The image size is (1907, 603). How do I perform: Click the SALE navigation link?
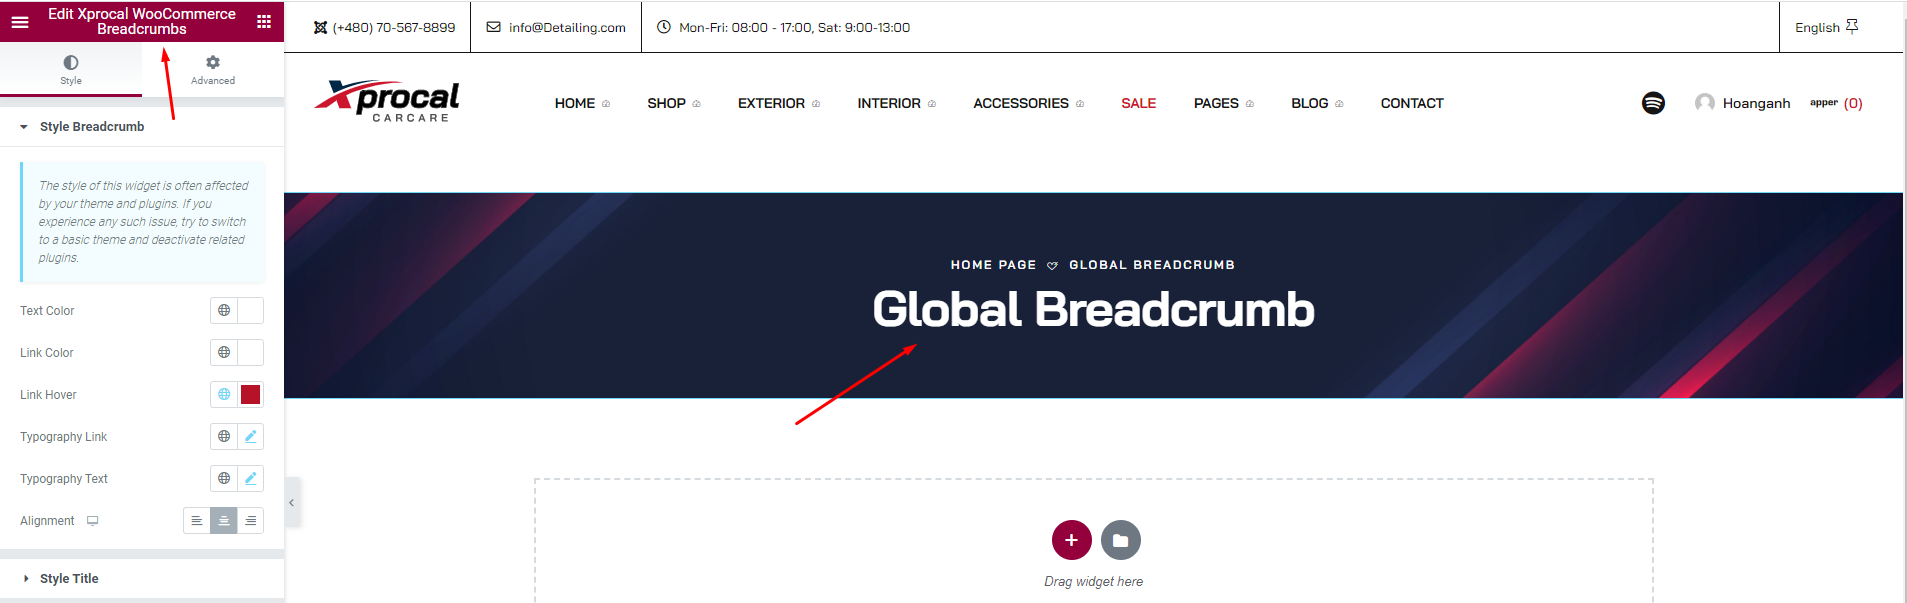(1138, 103)
